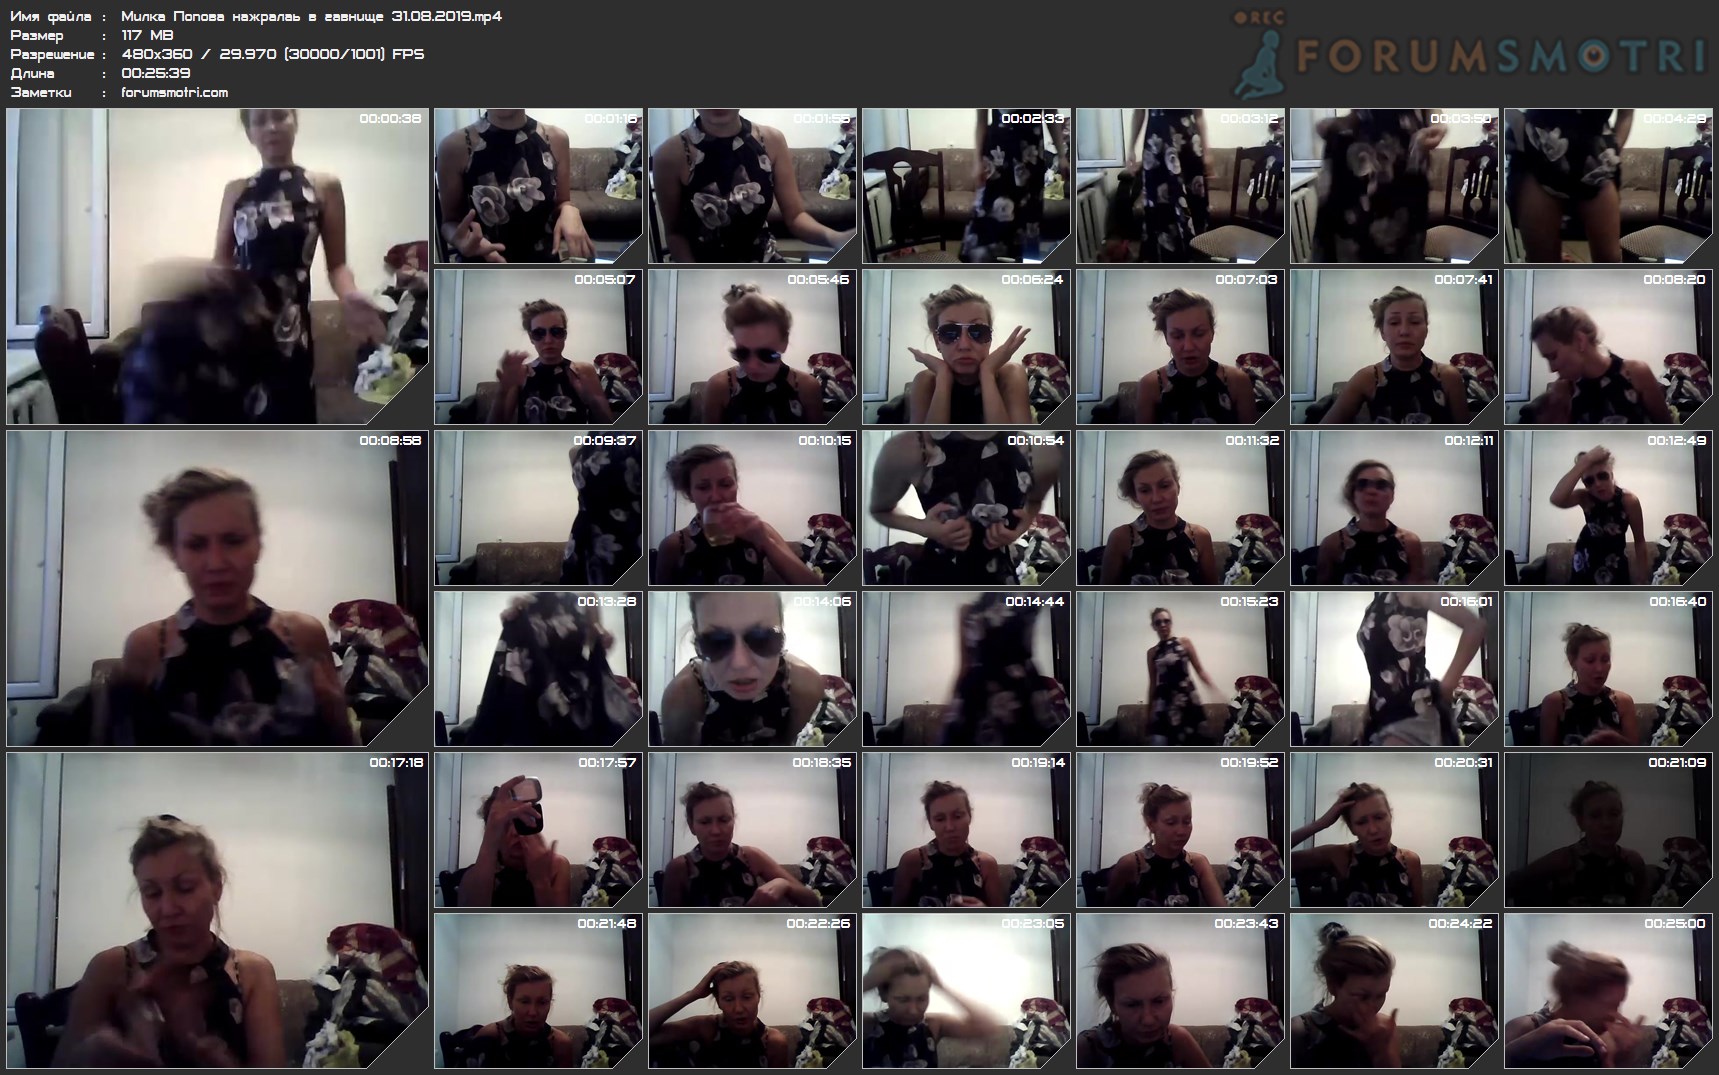The width and height of the screenshot is (1719, 1075).
Task: Open the frame marked 00:02:33
Action: click(x=966, y=186)
